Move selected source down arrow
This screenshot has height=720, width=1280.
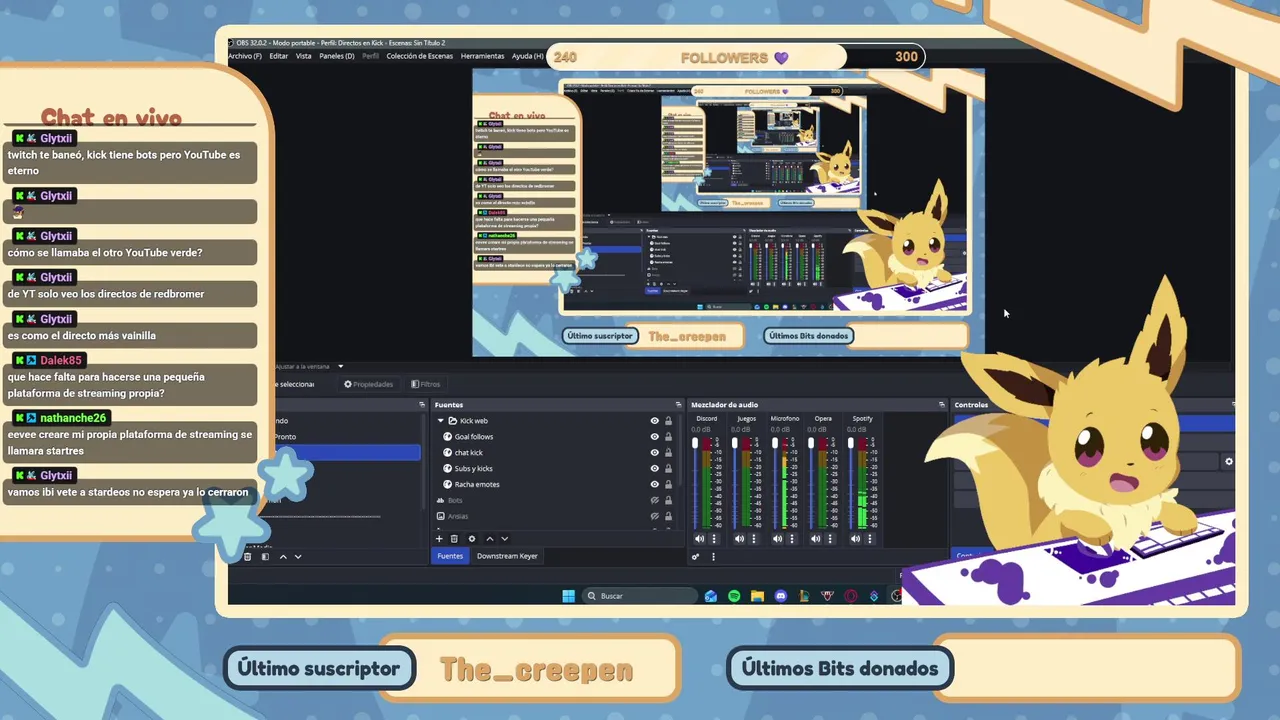[504, 539]
